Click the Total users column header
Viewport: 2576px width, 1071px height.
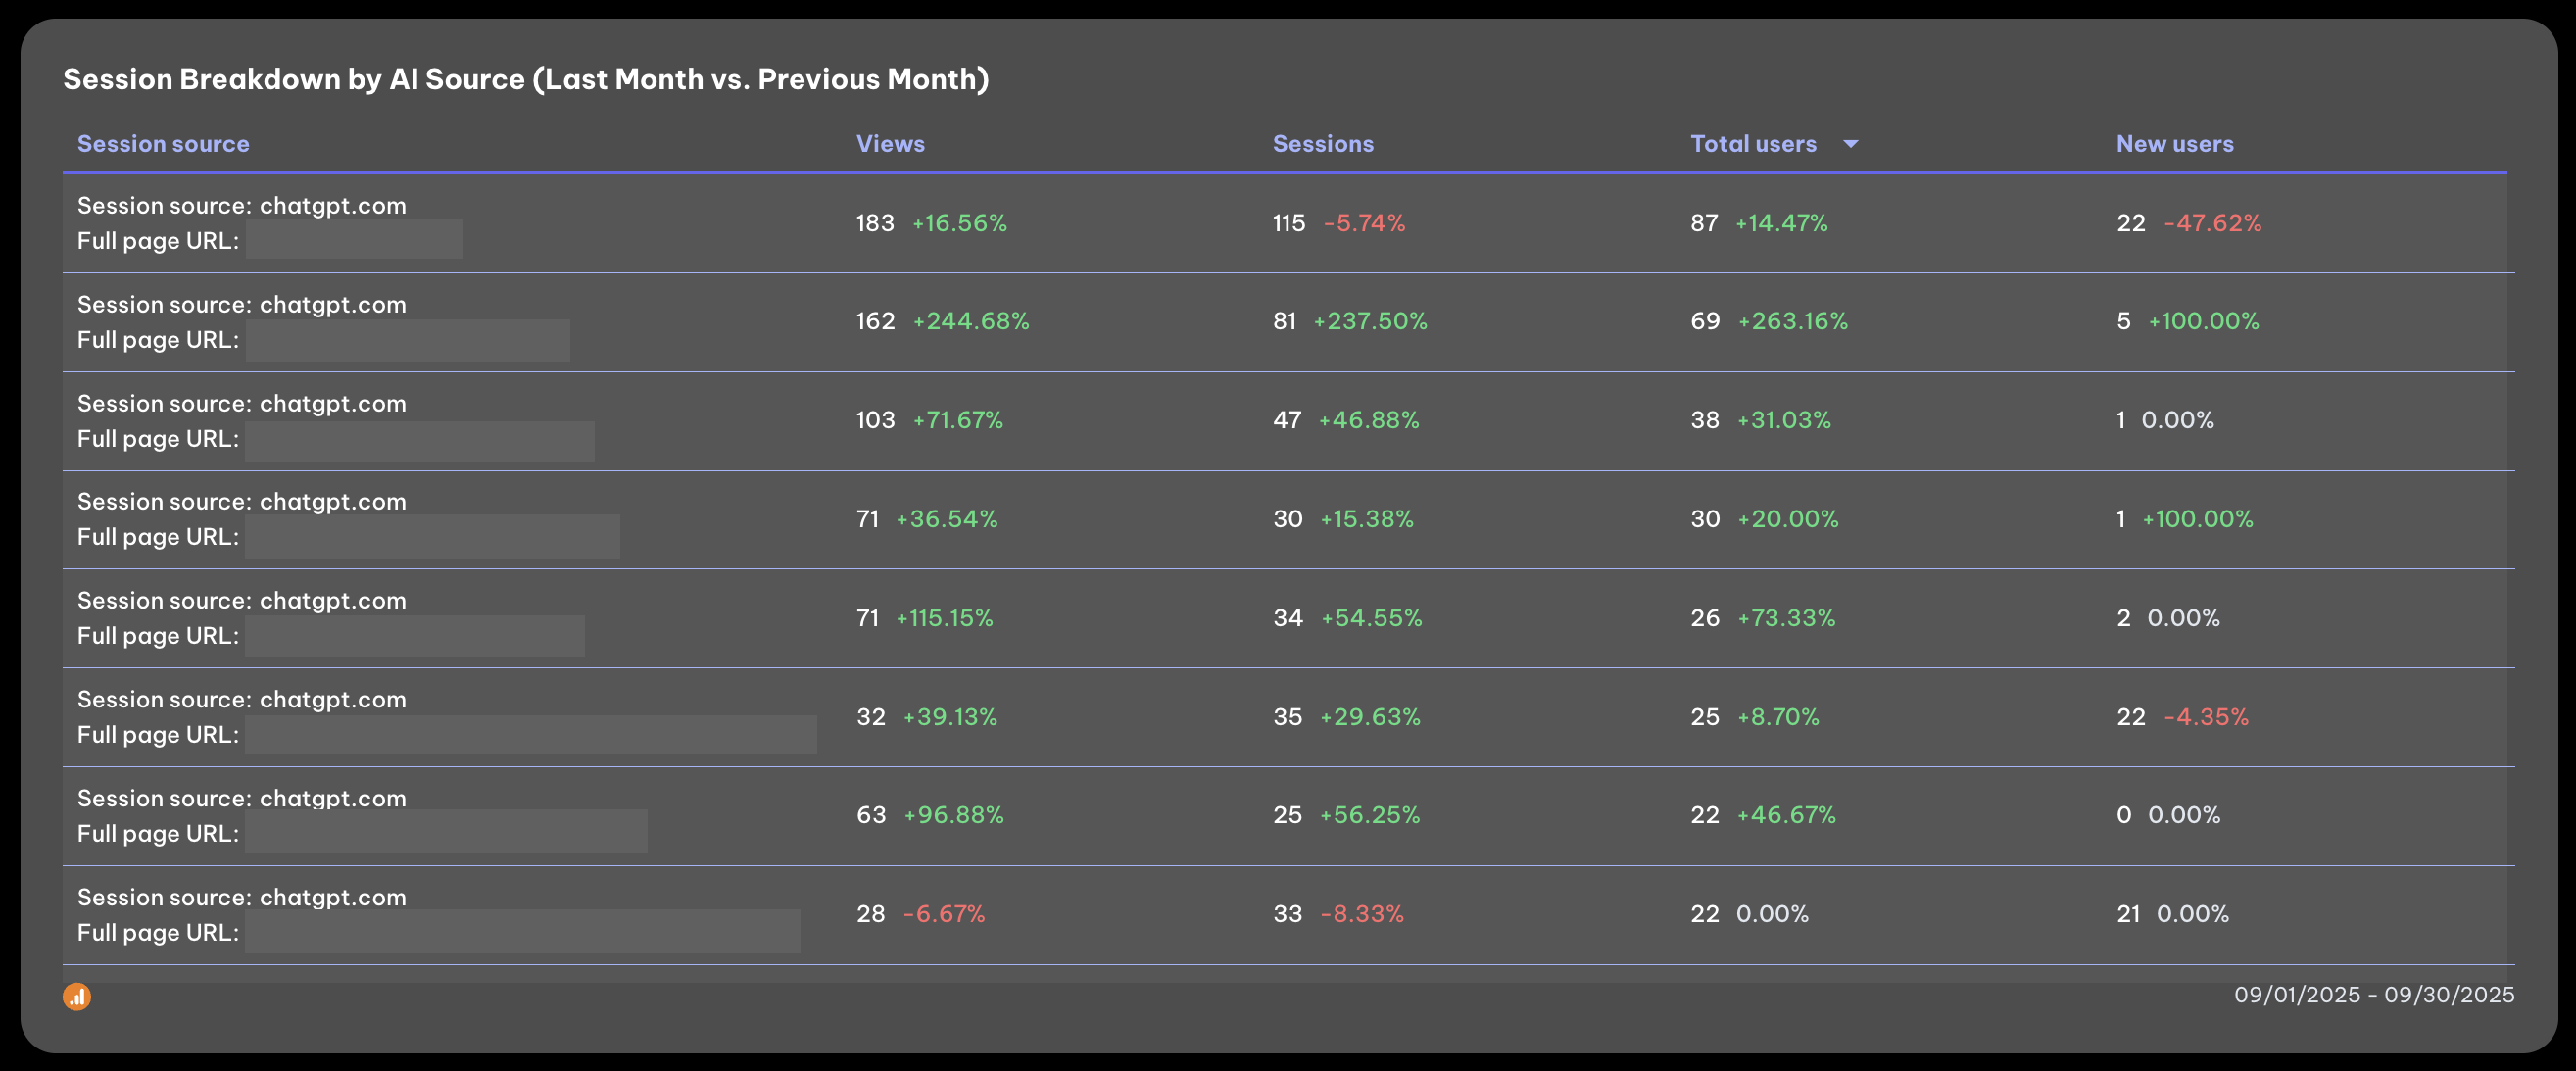(x=1752, y=143)
